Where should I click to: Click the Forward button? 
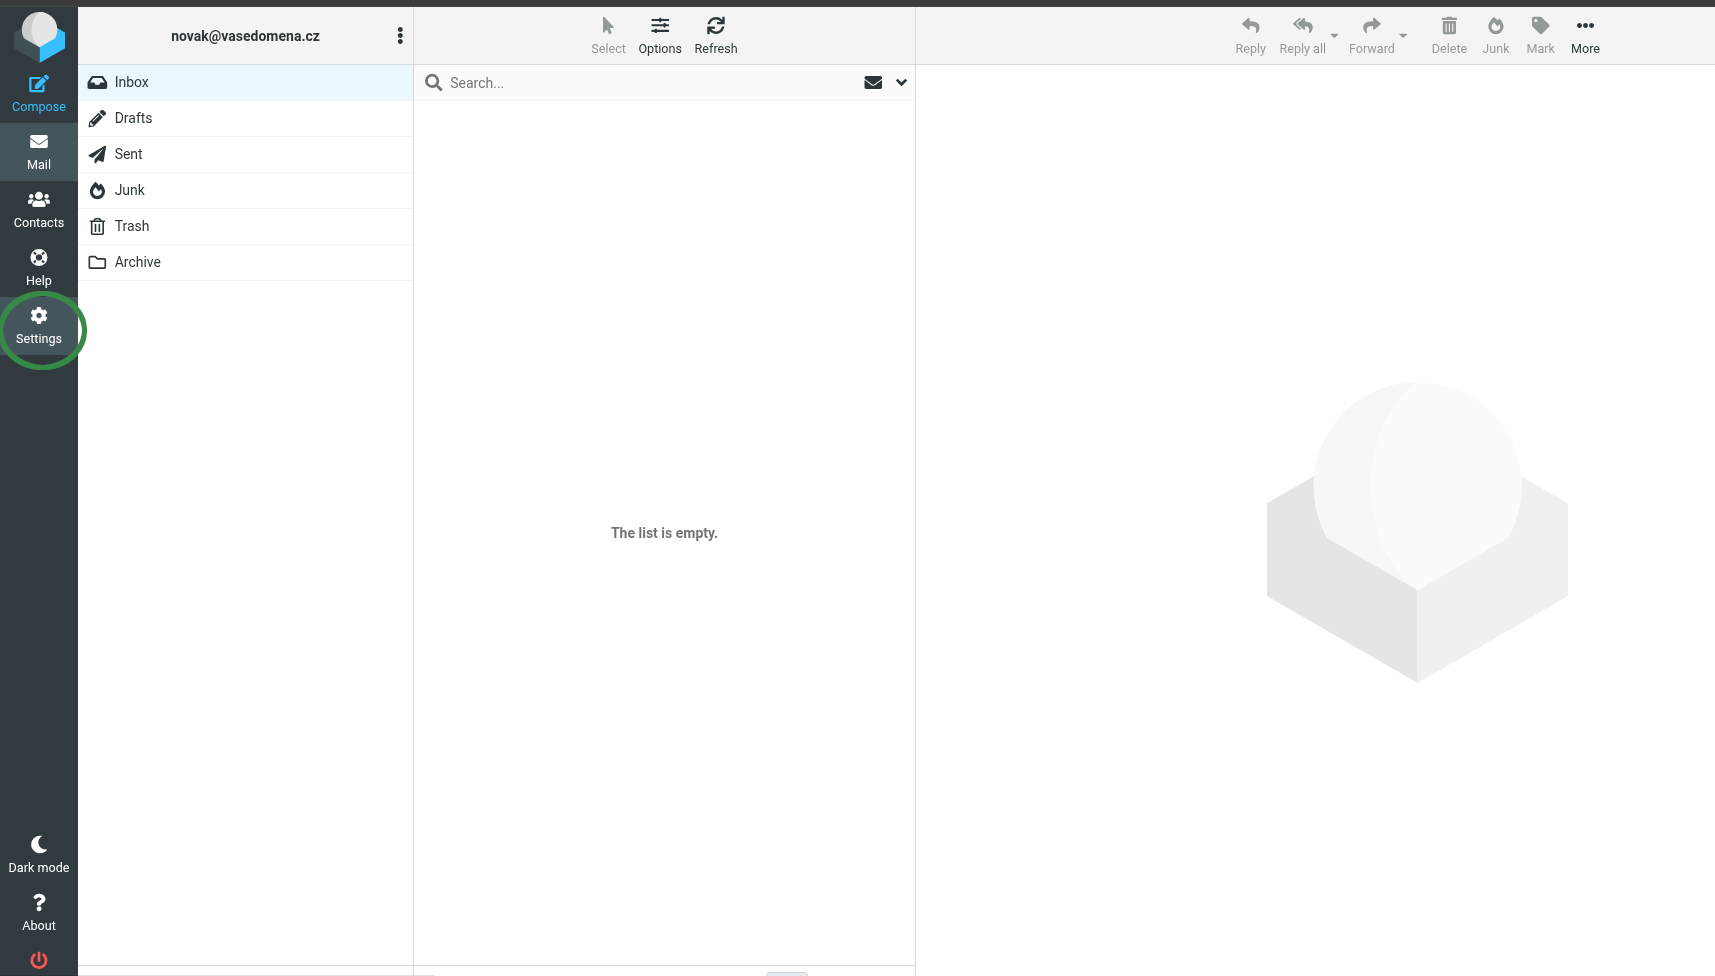click(x=1371, y=36)
